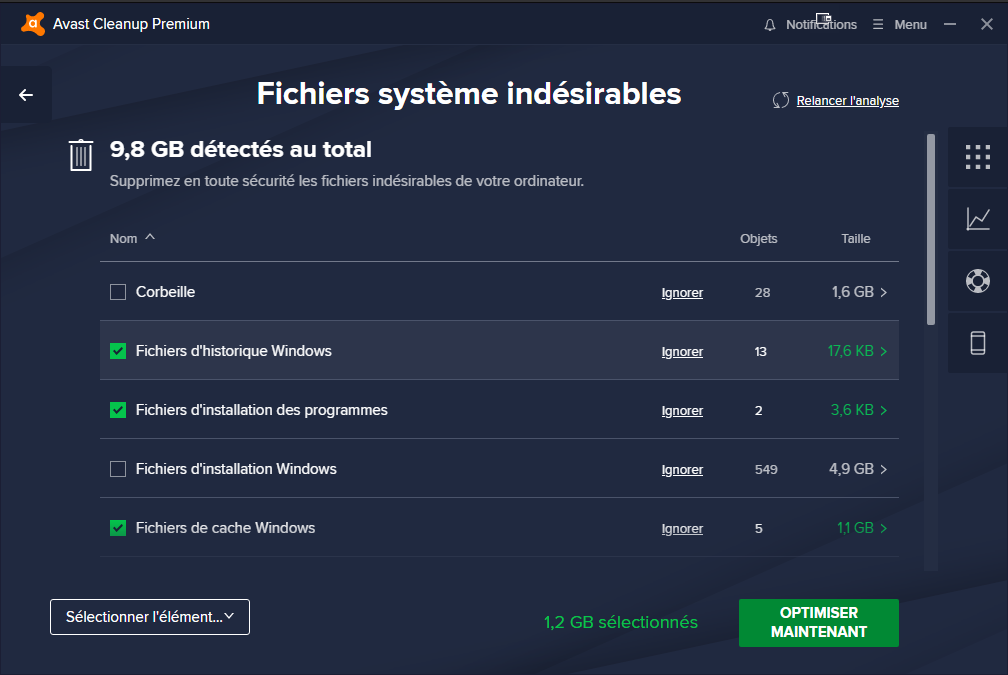Click the rescan circular arrows icon

[780, 100]
